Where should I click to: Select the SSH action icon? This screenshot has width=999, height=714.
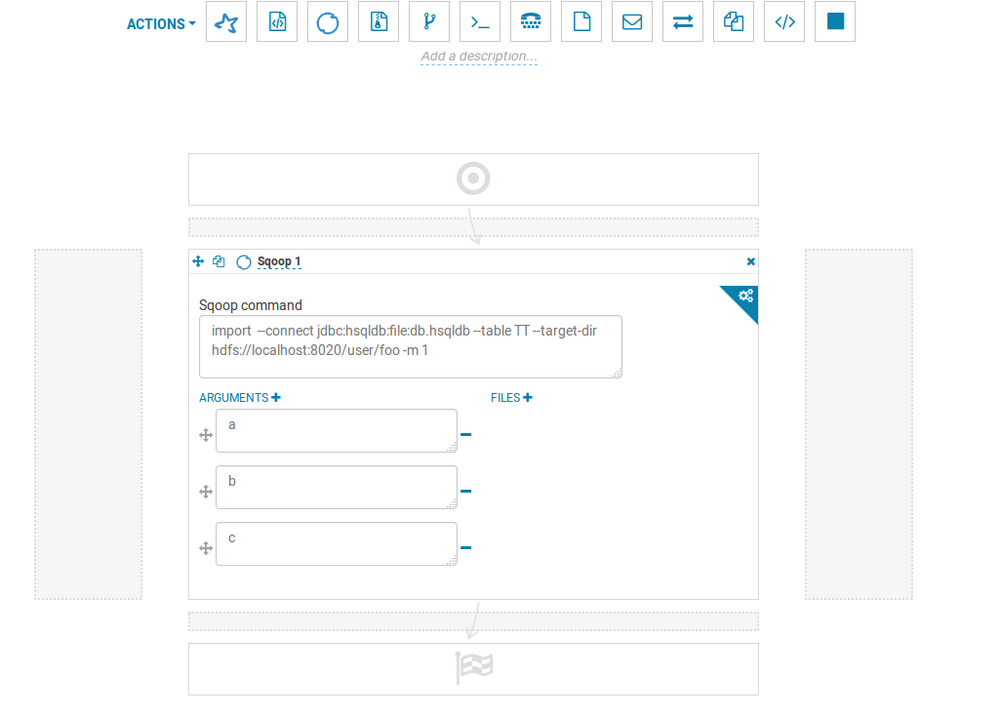click(531, 22)
